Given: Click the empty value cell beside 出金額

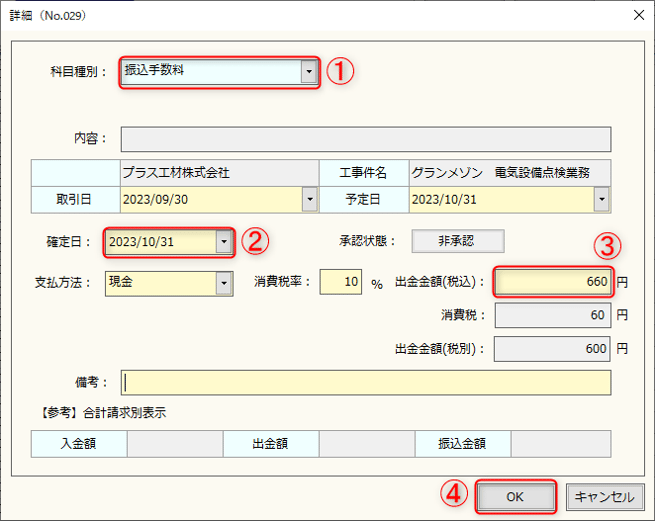Looking at the screenshot, I should pyautogui.click(x=367, y=444).
